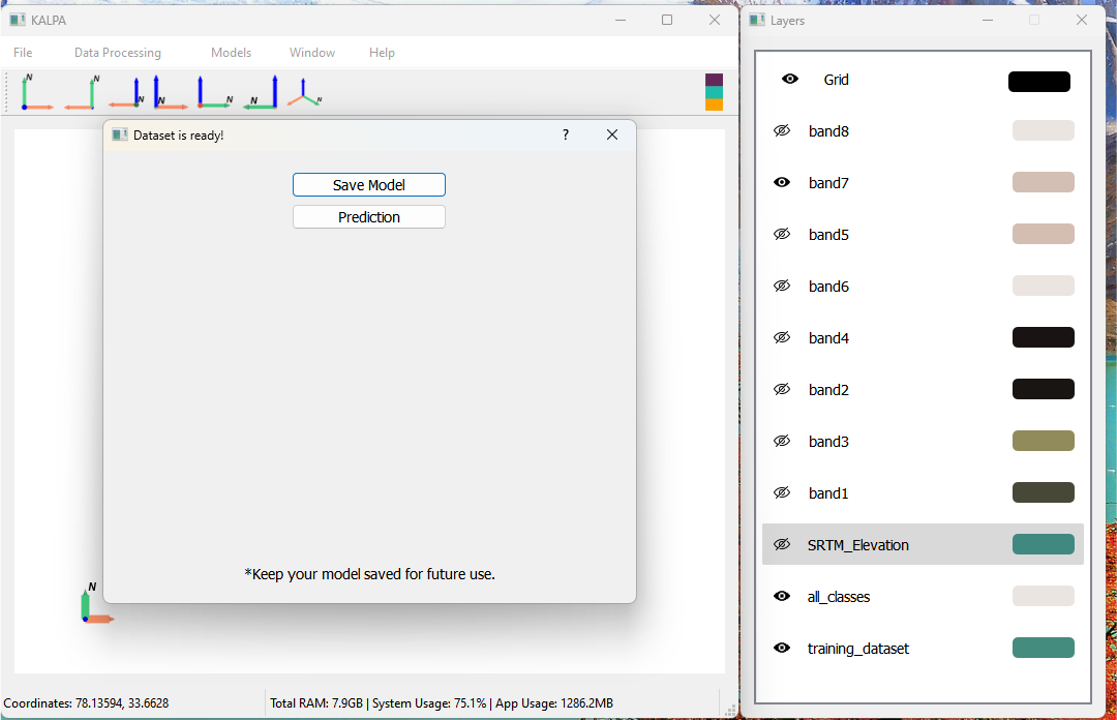Viewport: 1117px width, 720px height.
Task: Select the band1 layer name
Action: pyautogui.click(x=828, y=494)
